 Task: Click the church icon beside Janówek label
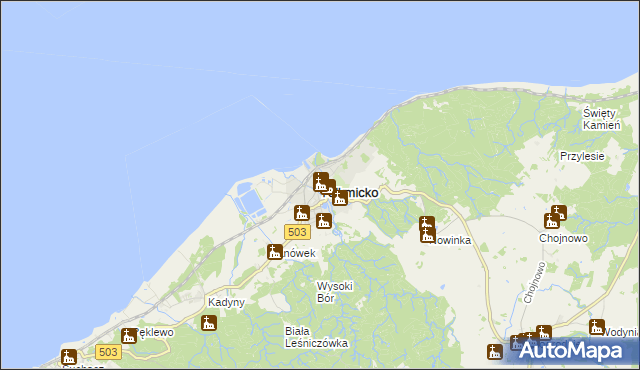[x=275, y=252]
